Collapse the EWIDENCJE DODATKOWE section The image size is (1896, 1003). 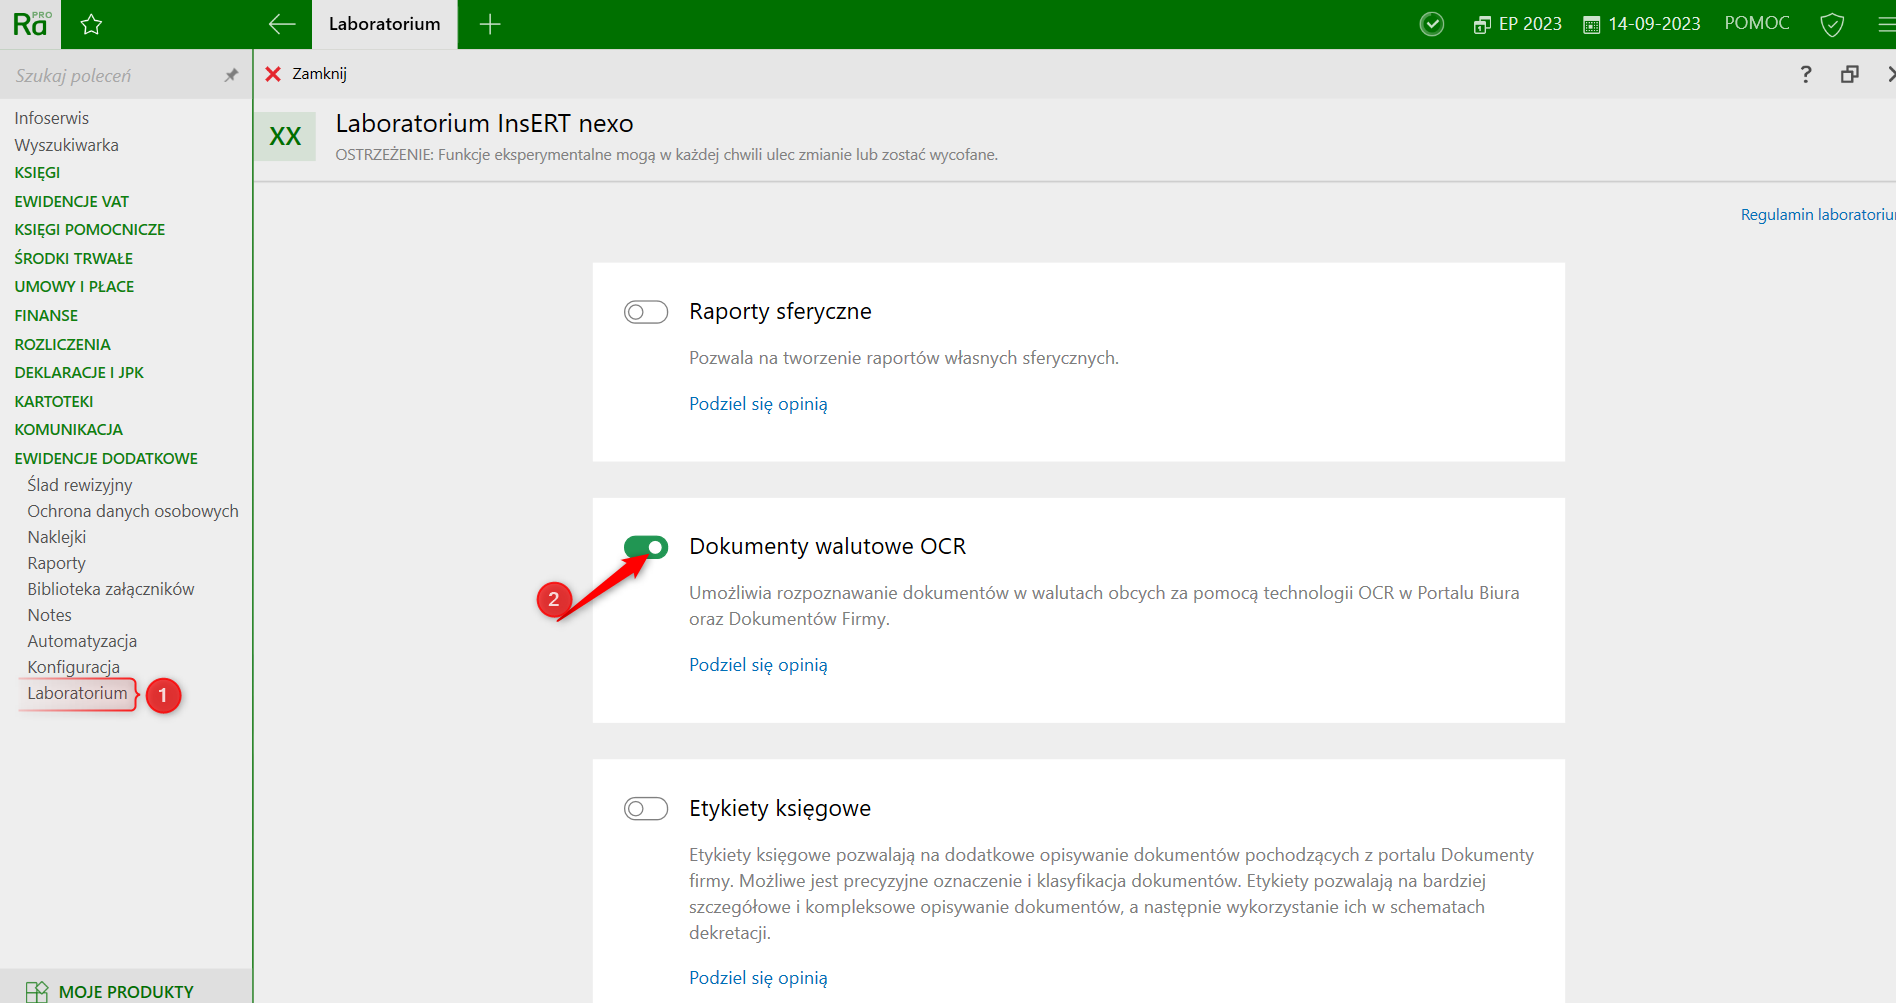coord(106,458)
